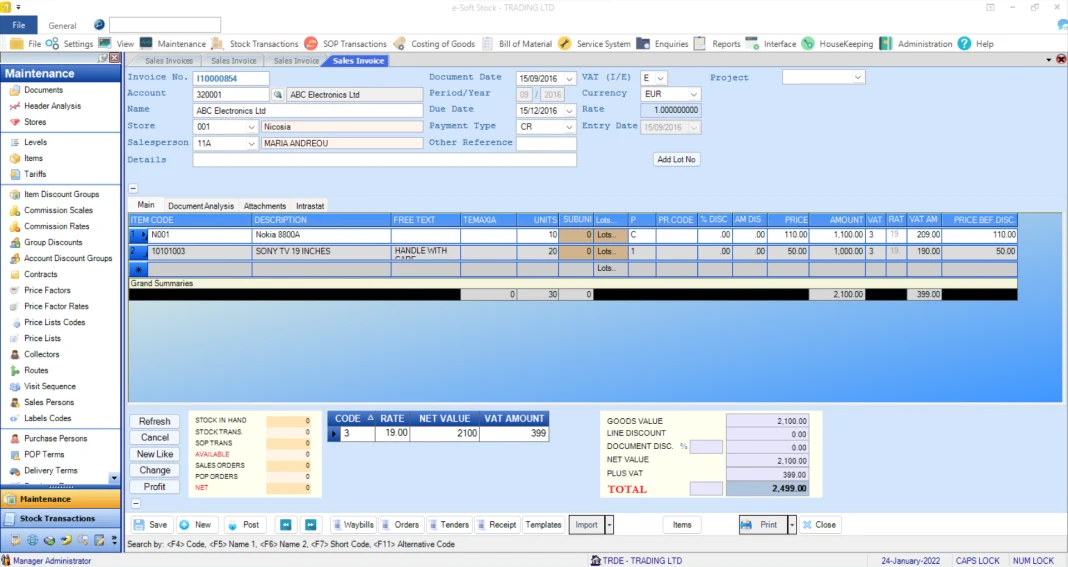Go to next record arrow icon
The width and height of the screenshot is (1068, 567).
pyautogui.click(x=311, y=525)
